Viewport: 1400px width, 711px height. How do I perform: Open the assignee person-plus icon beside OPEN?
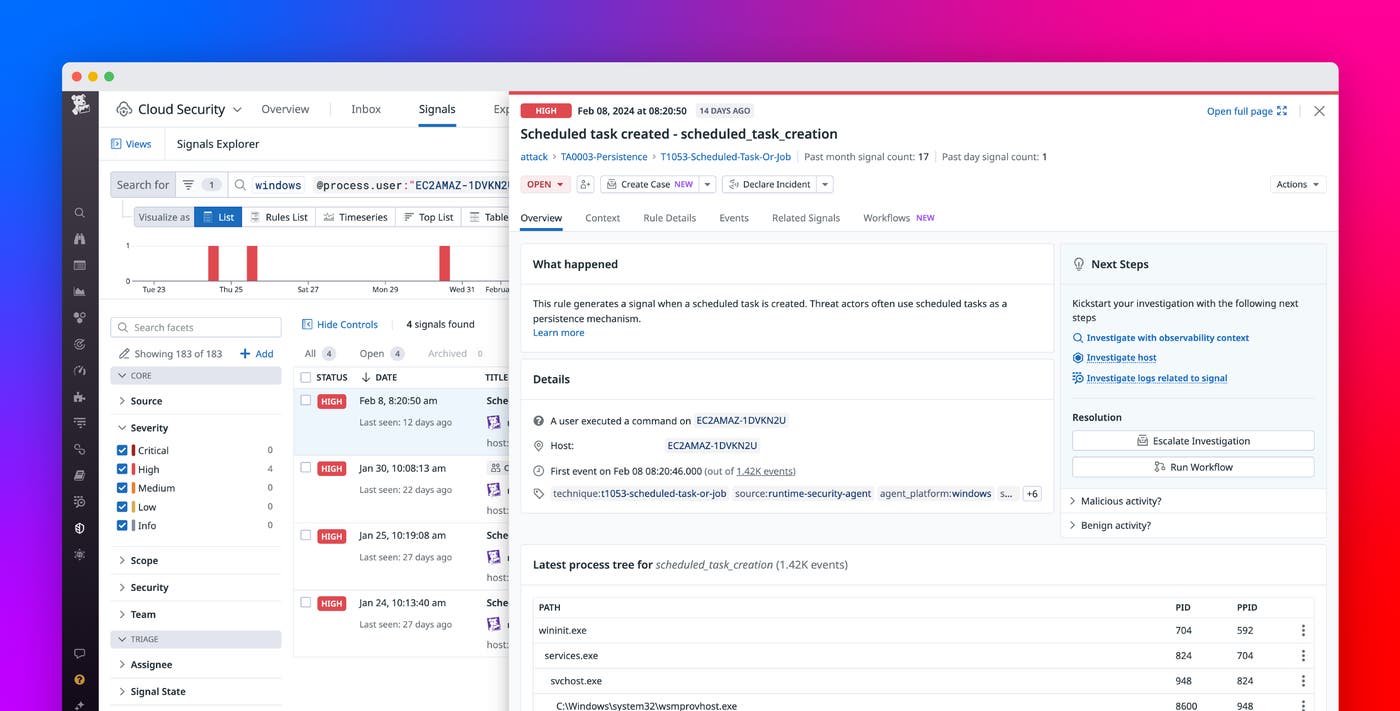[585, 184]
